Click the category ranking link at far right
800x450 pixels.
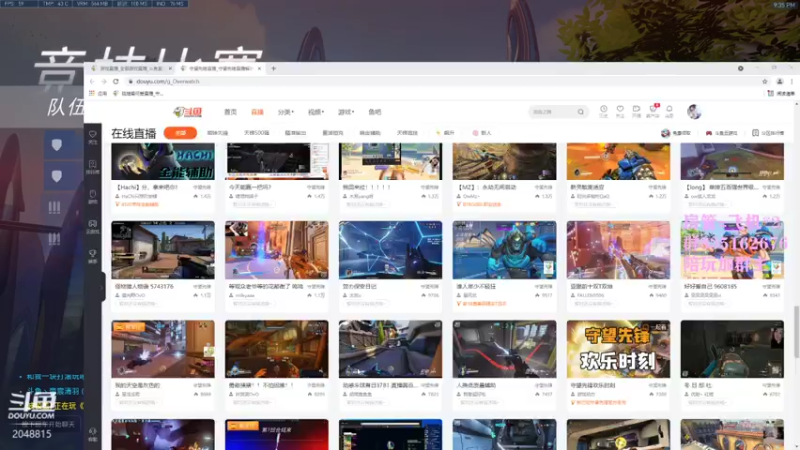pyautogui.click(x=768, y=133)
